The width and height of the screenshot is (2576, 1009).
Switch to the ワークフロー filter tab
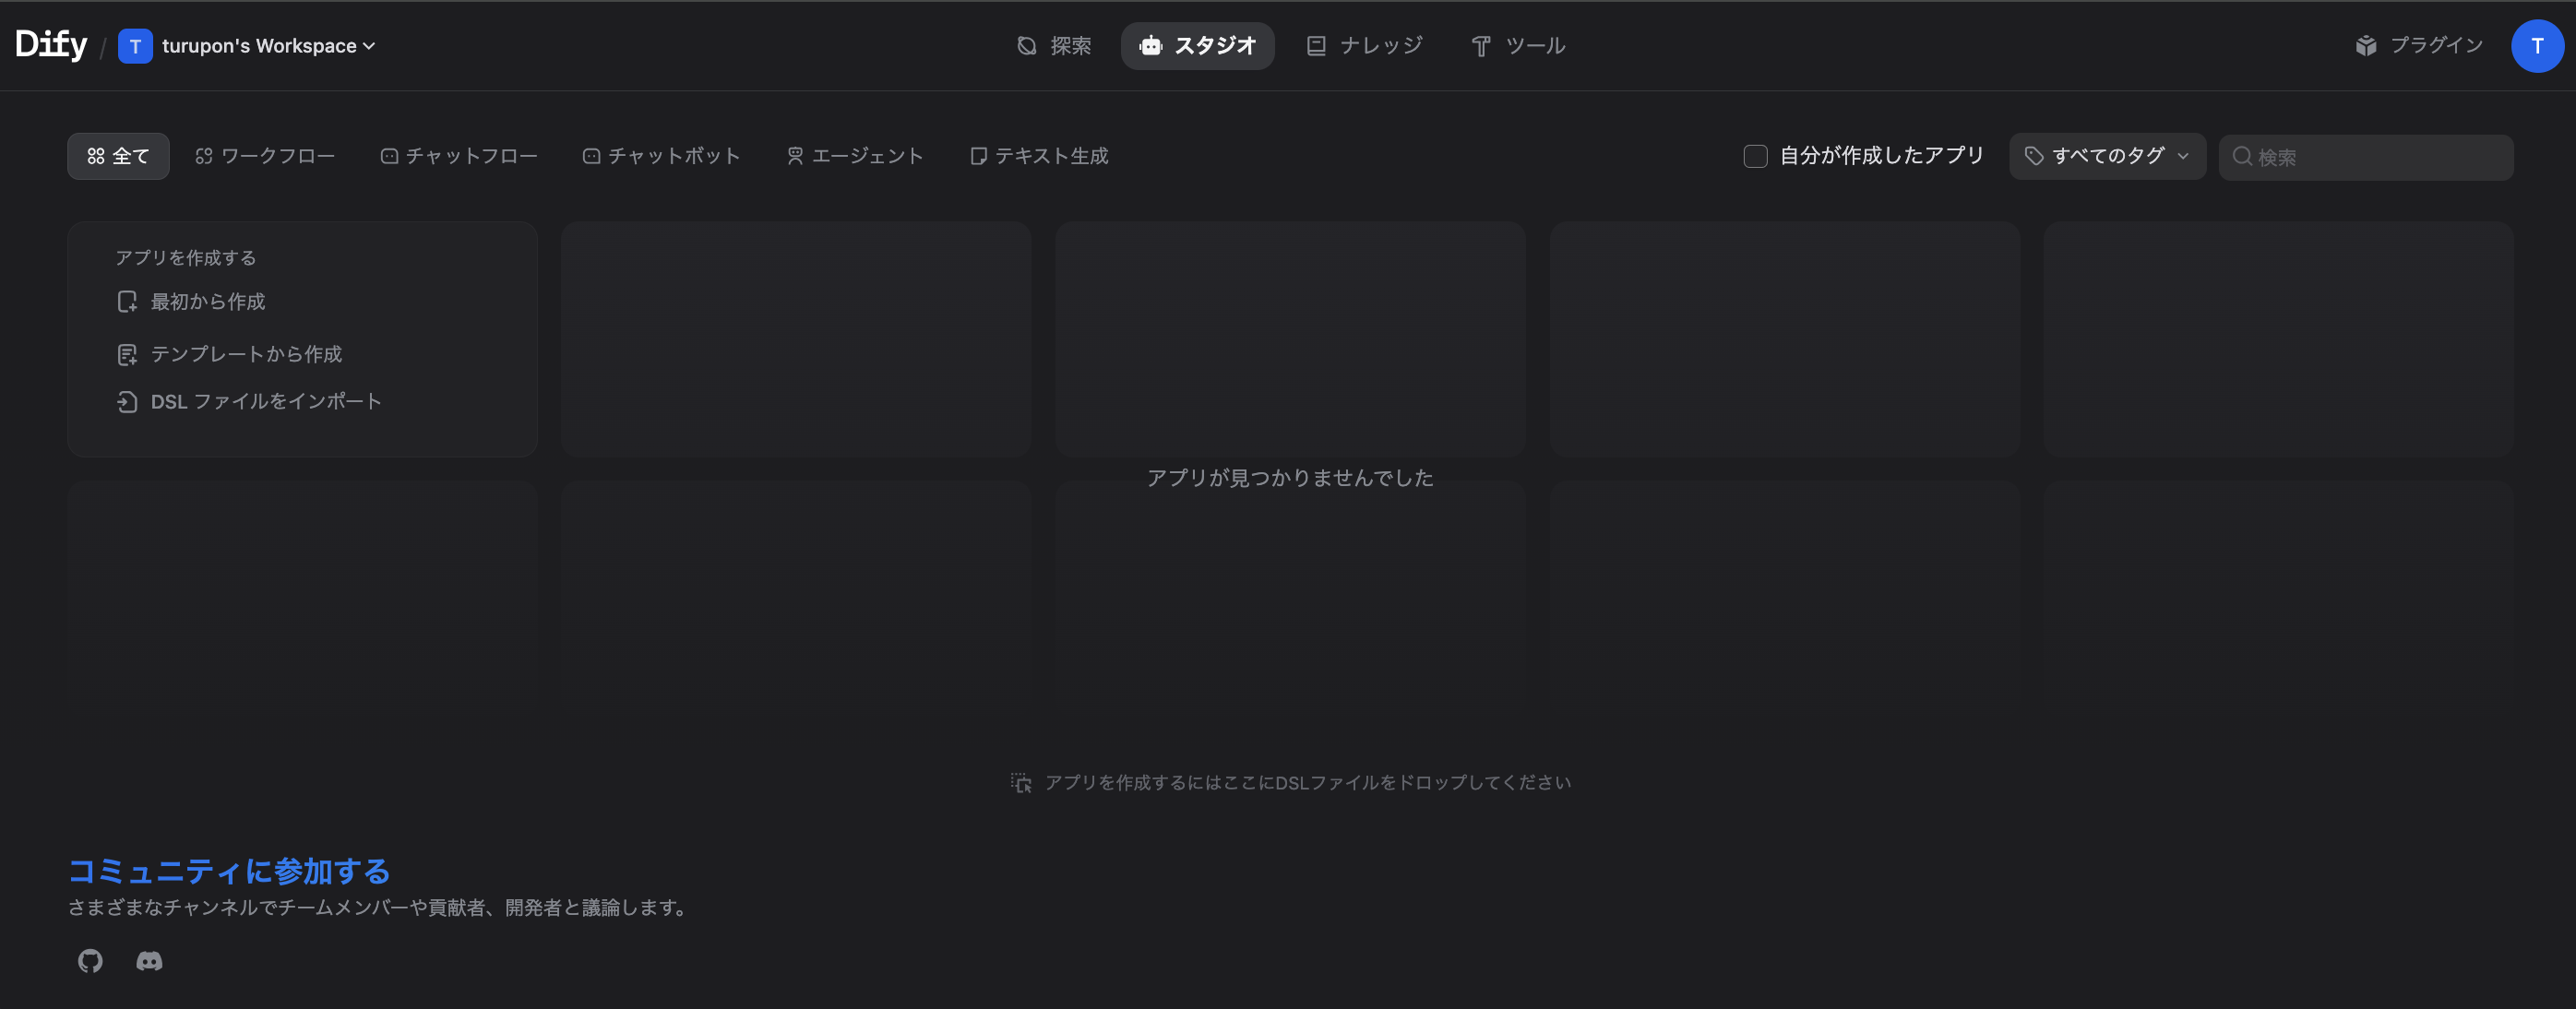(265, 156)
